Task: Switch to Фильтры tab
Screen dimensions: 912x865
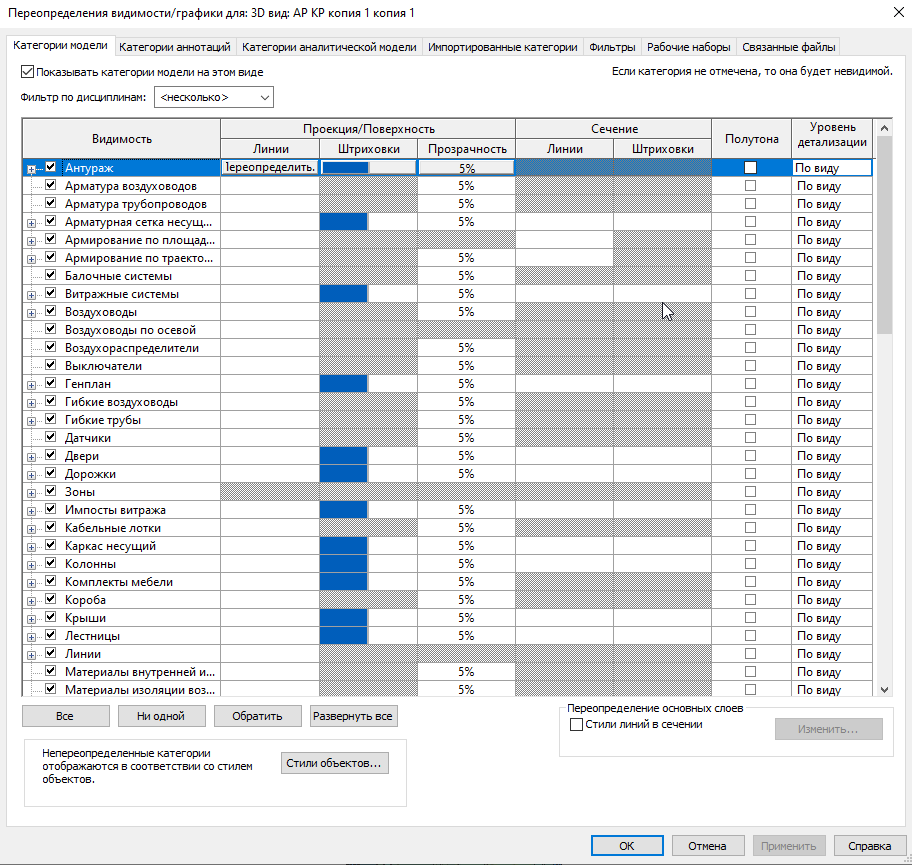Action: 612,47
